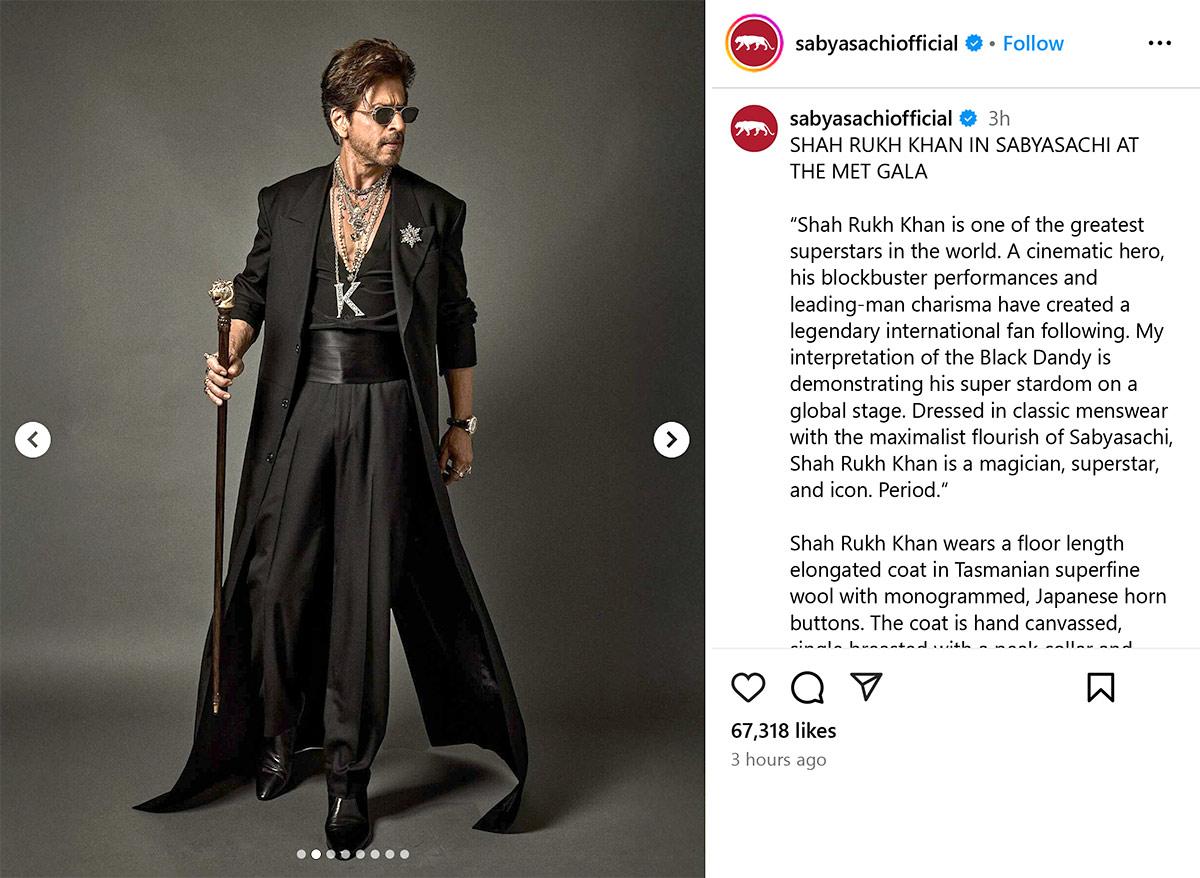This screenshot has width=1200, height=878.
Task: Open comments with the speech bubble icon
Action: 807,687
